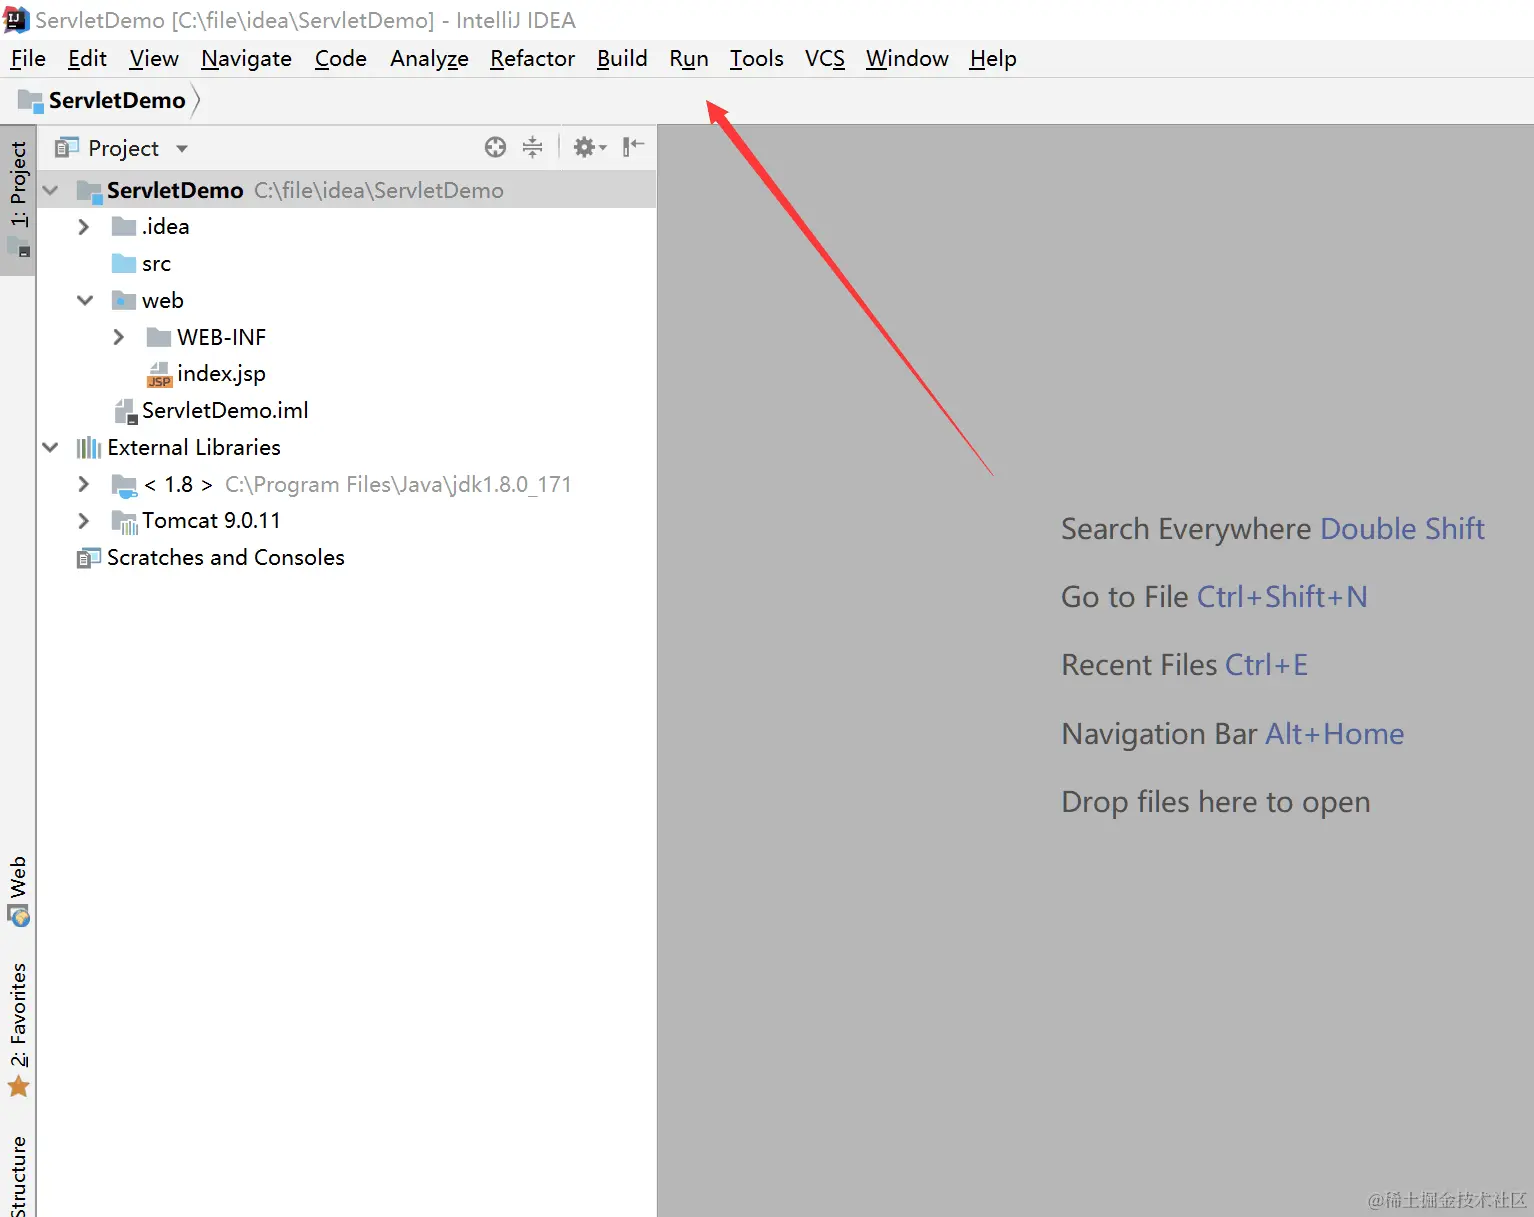Click the 'Recent Files Ctrl+E' hint text
The height and width of the screenshot is (1217, 1534).
click(1185, 665)
